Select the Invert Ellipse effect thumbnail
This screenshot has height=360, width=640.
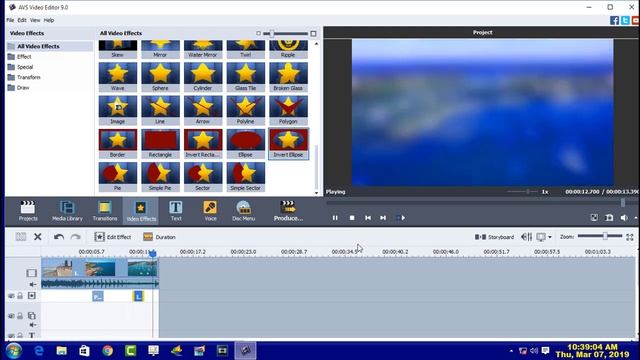point(288,144)
